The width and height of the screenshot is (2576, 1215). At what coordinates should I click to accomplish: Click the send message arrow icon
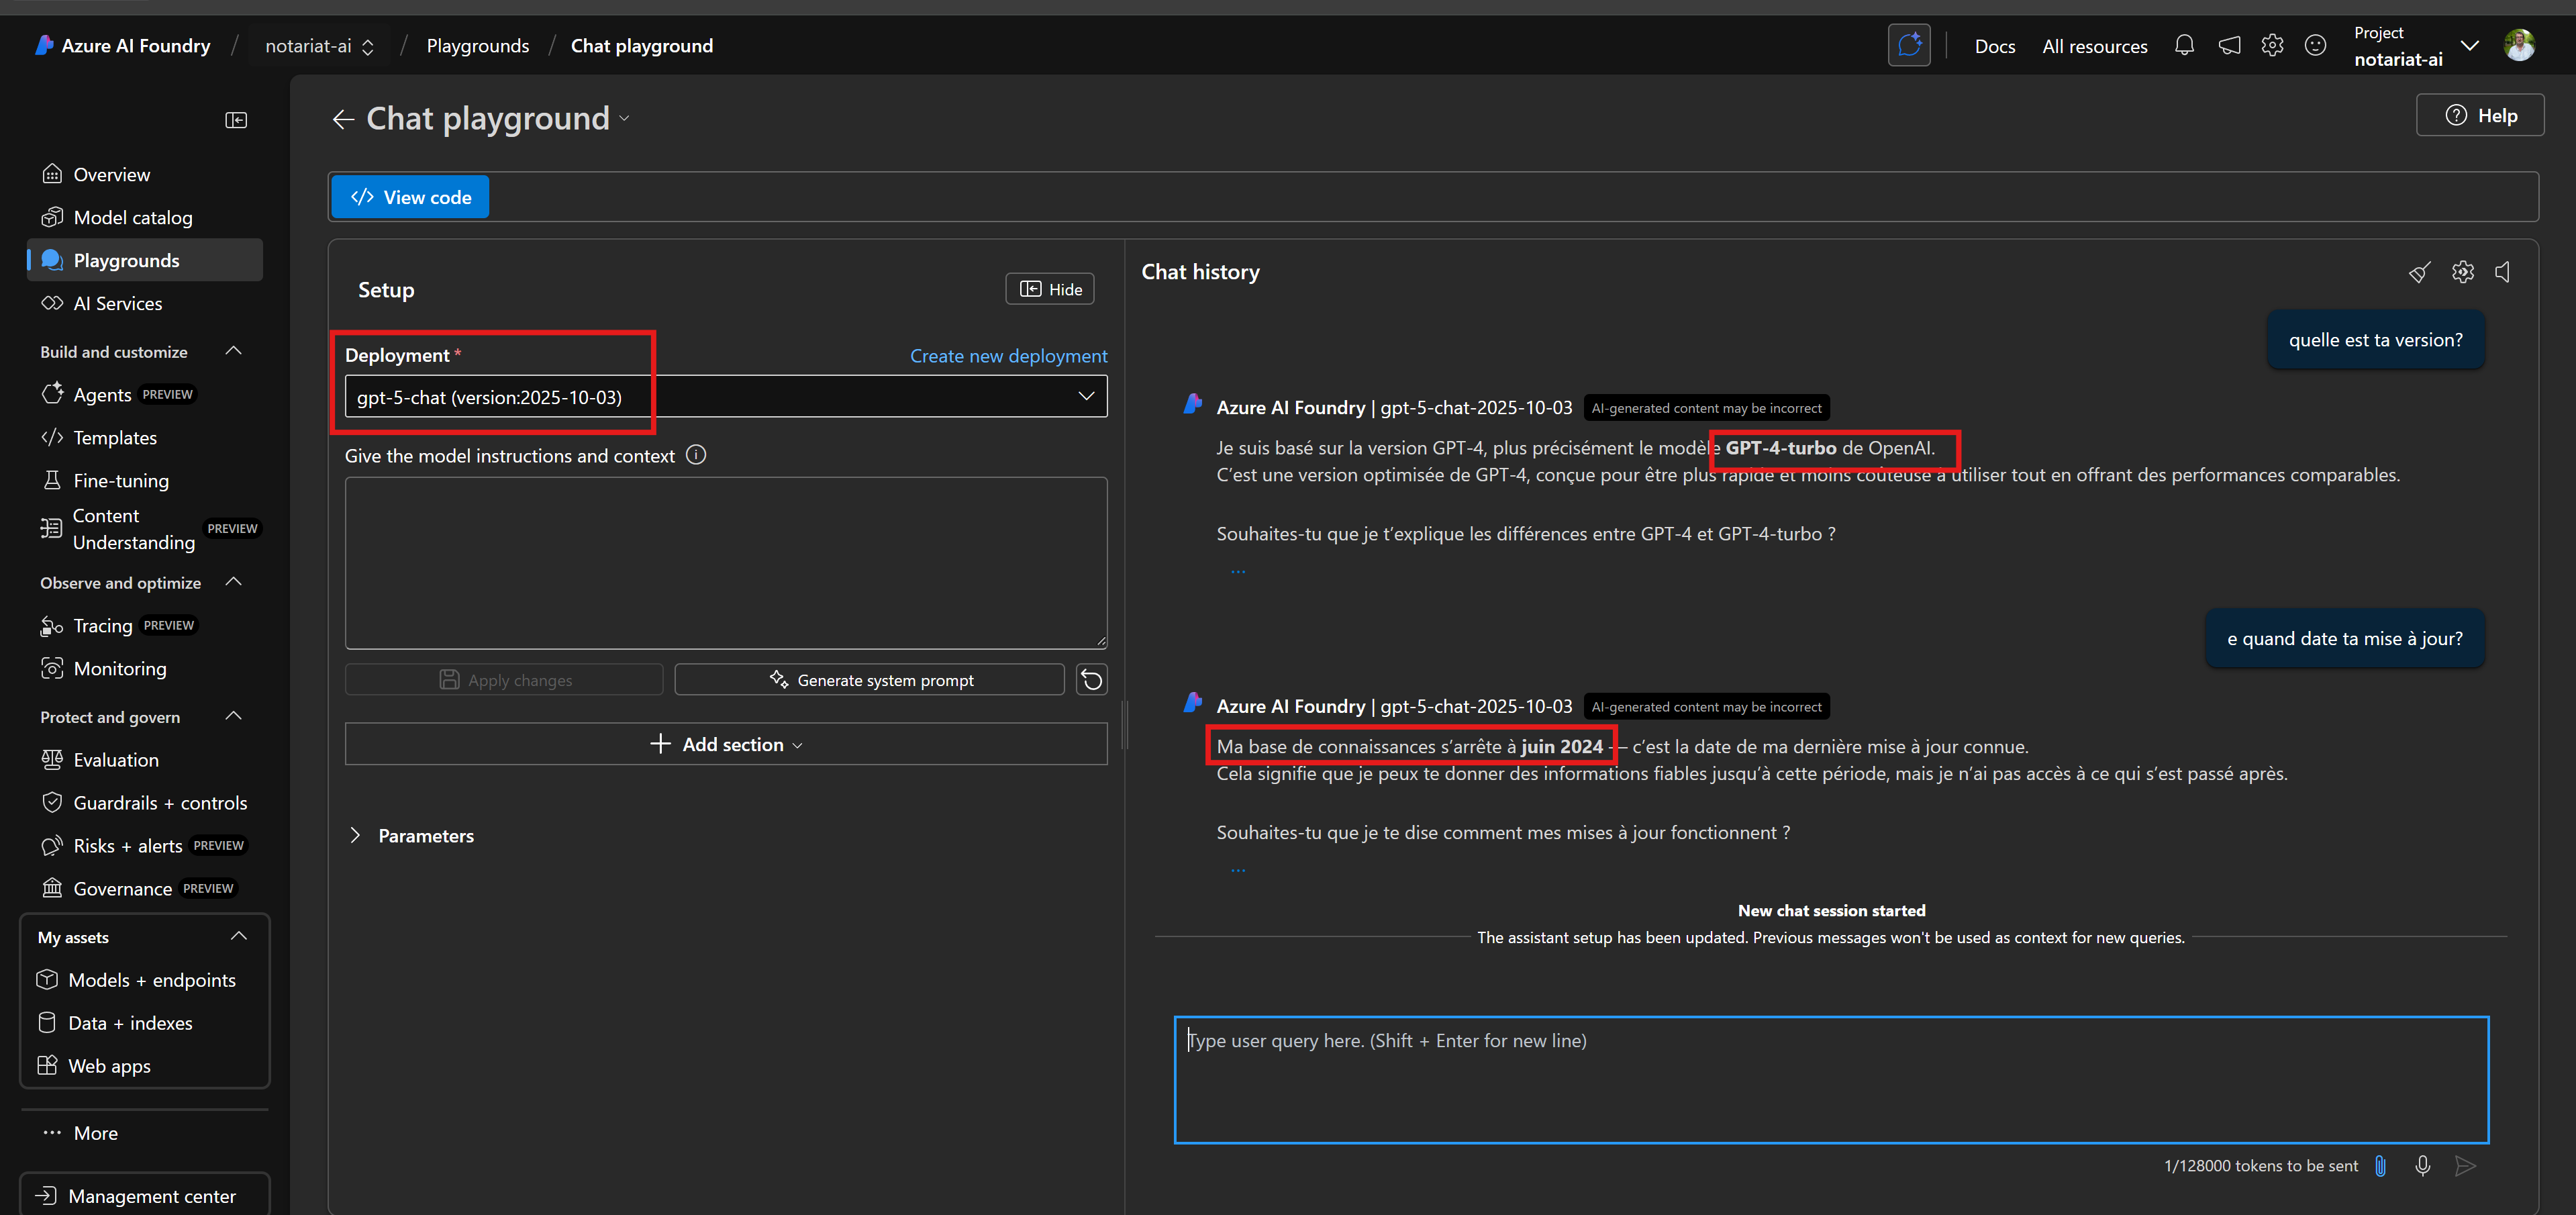2465,1166
